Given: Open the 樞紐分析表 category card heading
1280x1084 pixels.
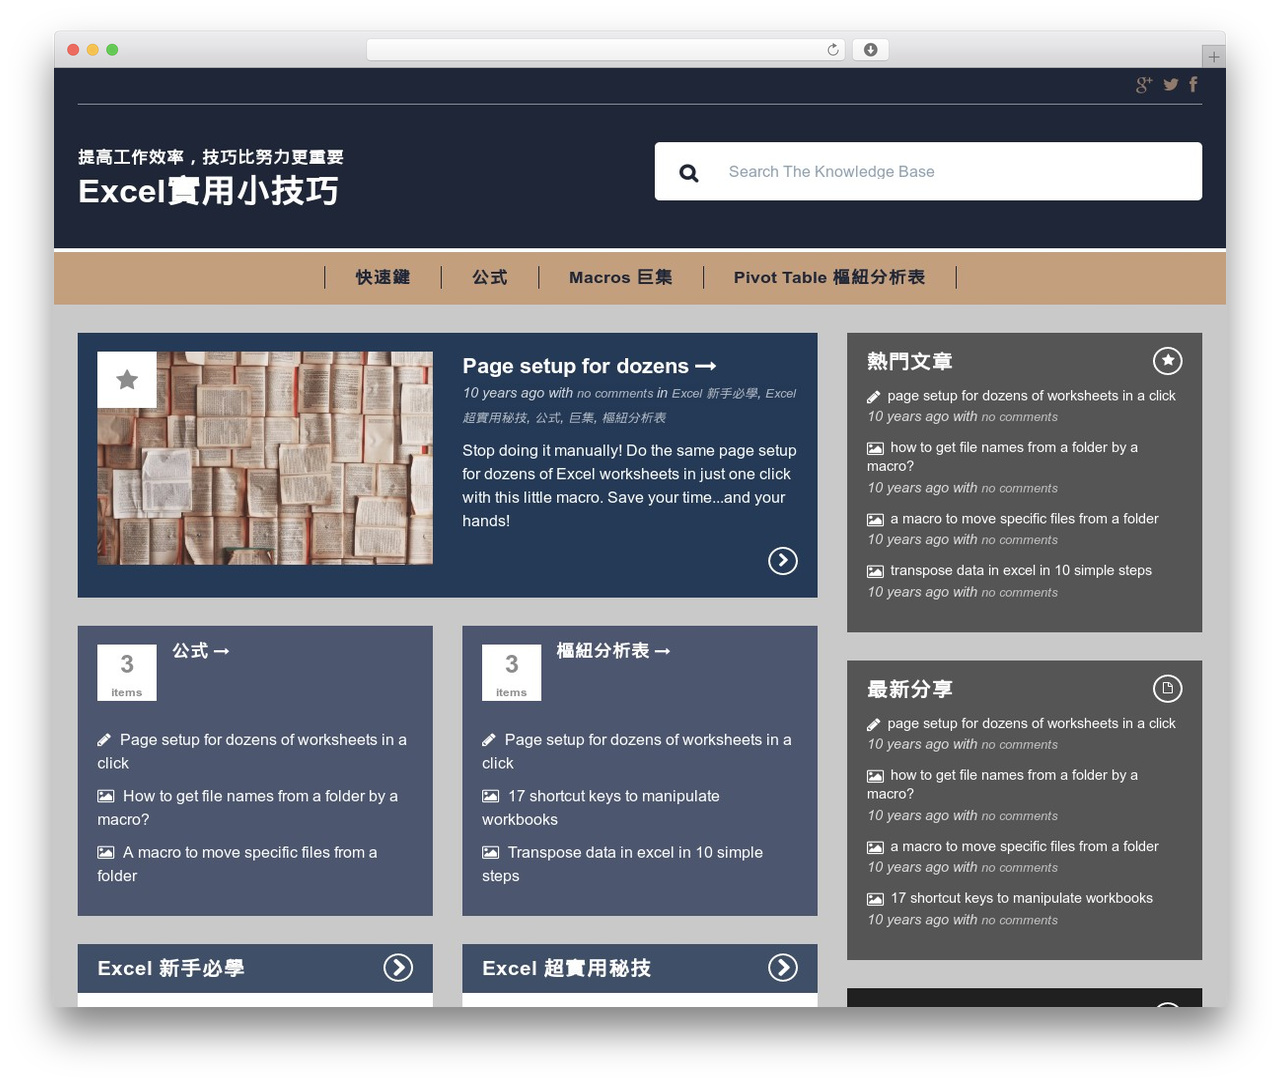Looking at the screenshot, I should click(x=613, y=651).
